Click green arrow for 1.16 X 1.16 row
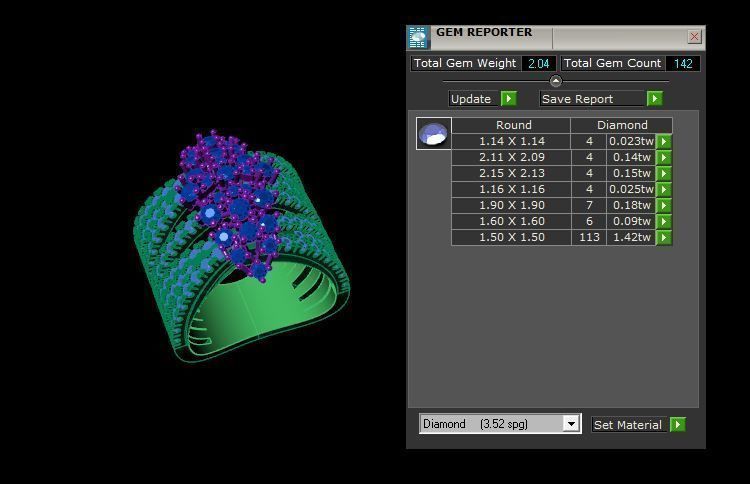The image size is (750, 484). (x=664, y=189)
